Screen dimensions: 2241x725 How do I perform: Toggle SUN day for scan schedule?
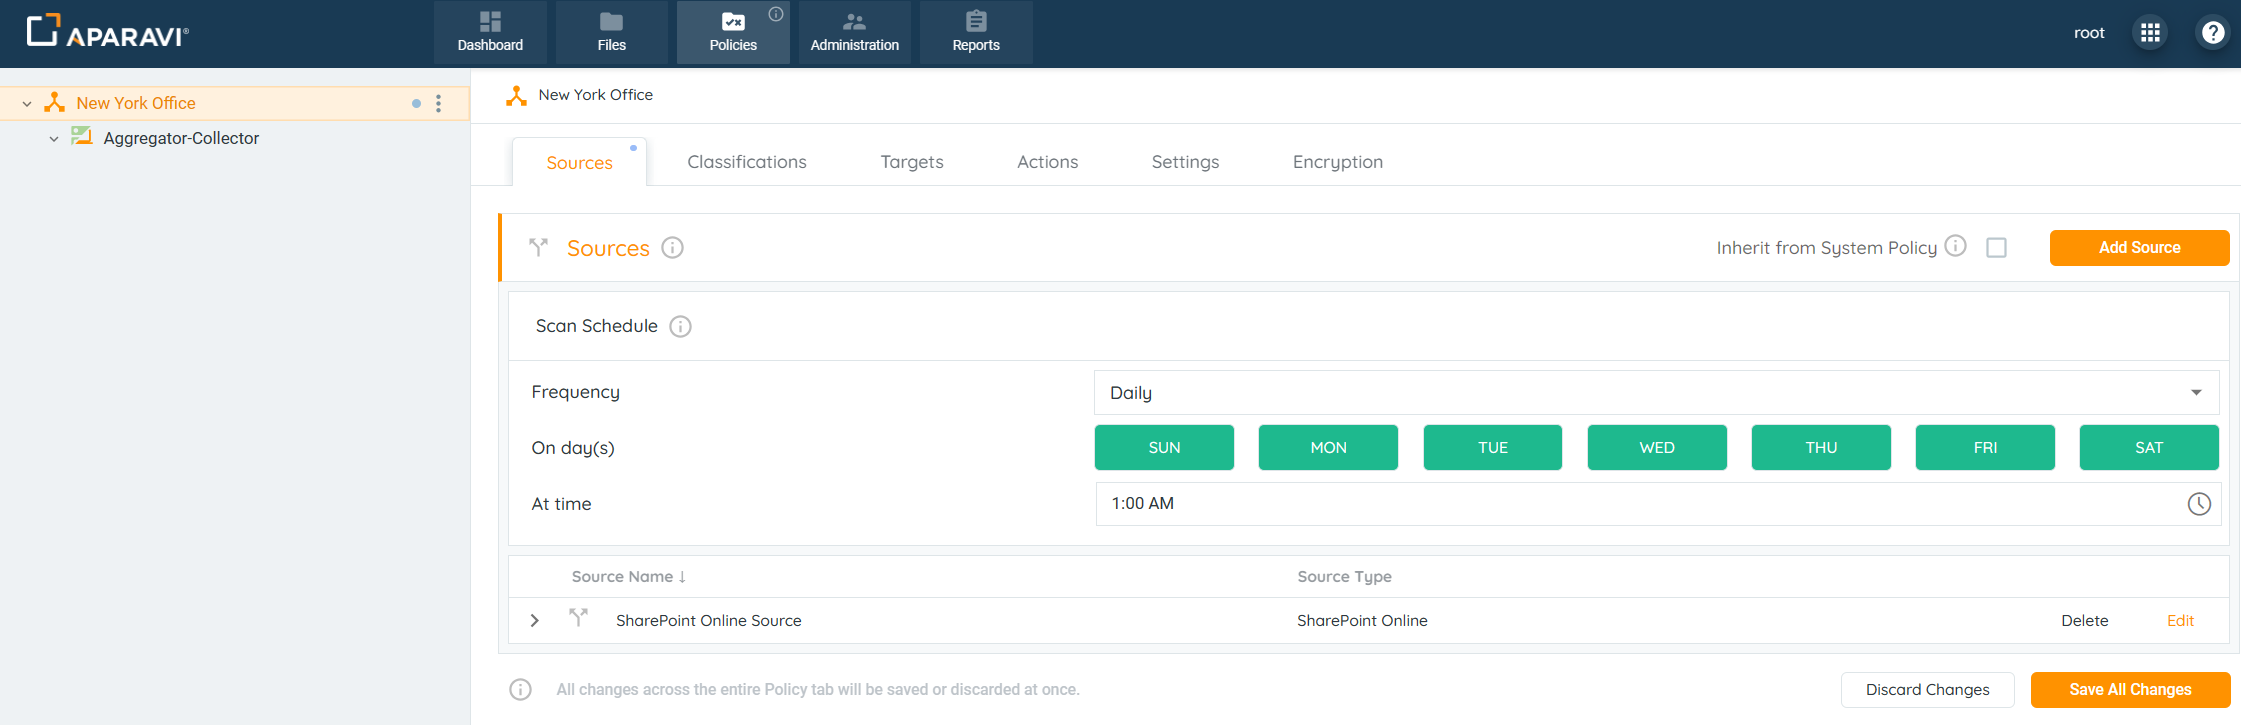pos(1164,448)
